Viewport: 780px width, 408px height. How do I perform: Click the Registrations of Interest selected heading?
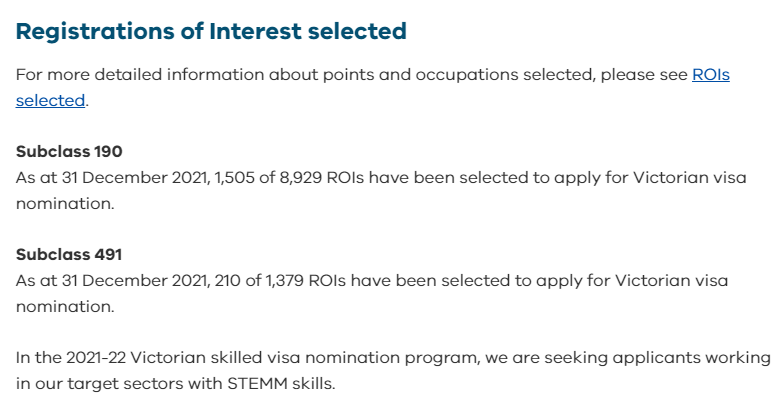pos(211,32)
